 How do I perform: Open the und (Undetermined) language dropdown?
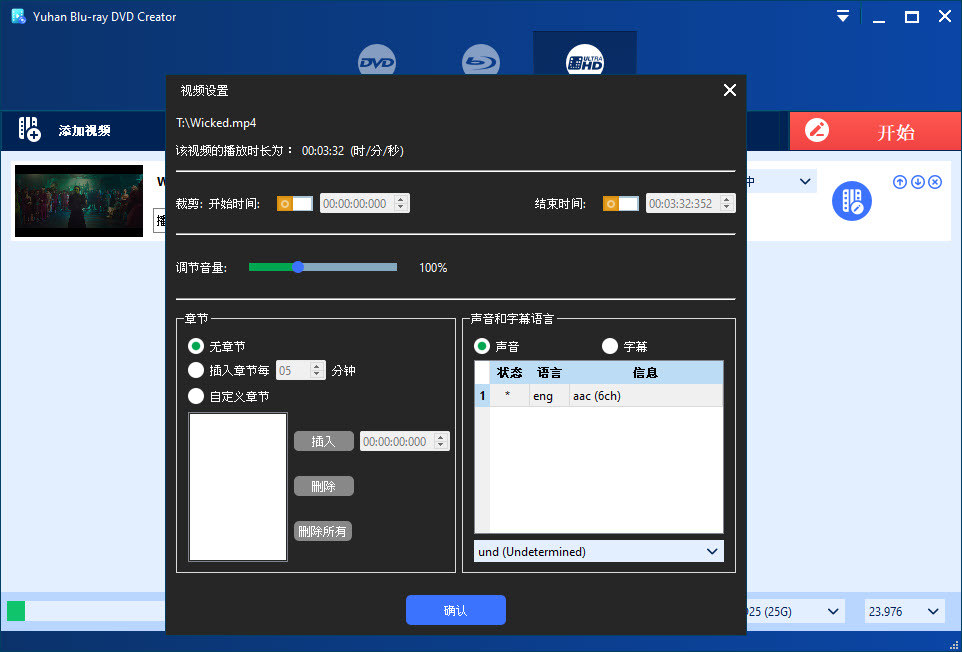598,551
